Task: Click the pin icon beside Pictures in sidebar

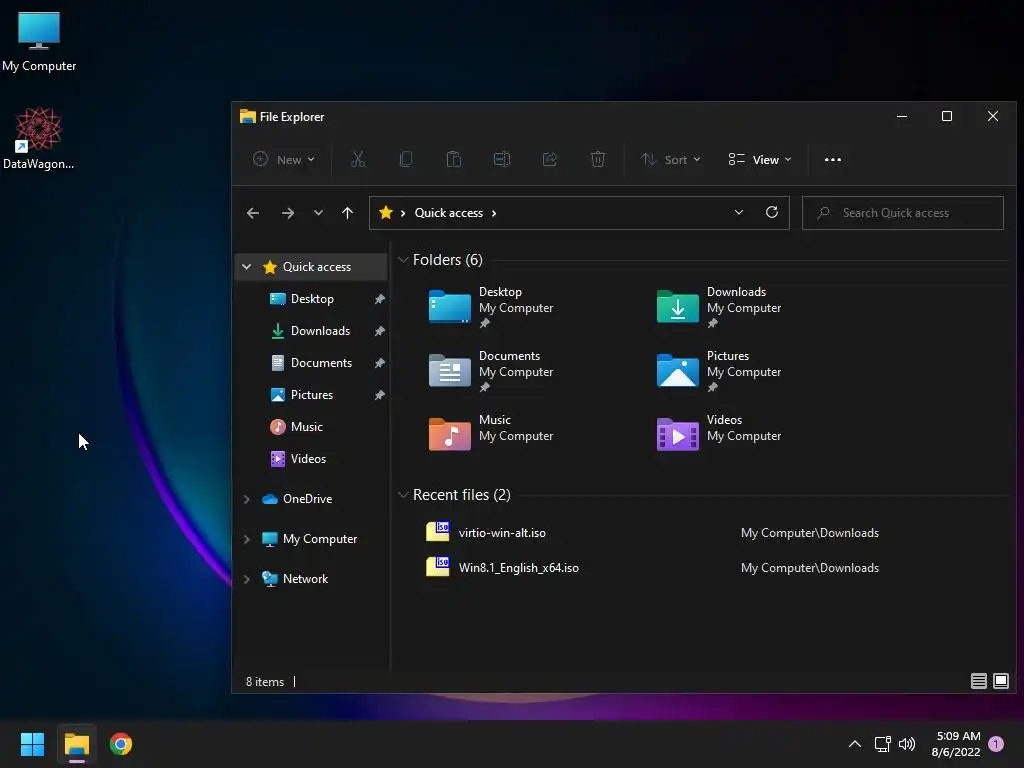Action: [379, 395]
